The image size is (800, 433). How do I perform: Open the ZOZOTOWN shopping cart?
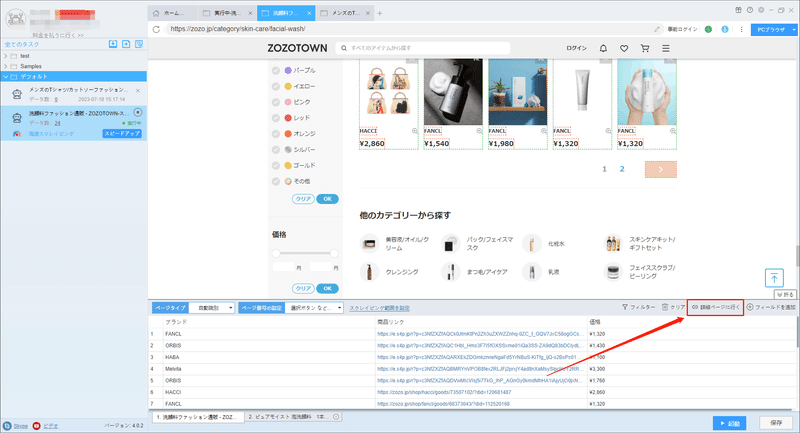coord(645,48)
